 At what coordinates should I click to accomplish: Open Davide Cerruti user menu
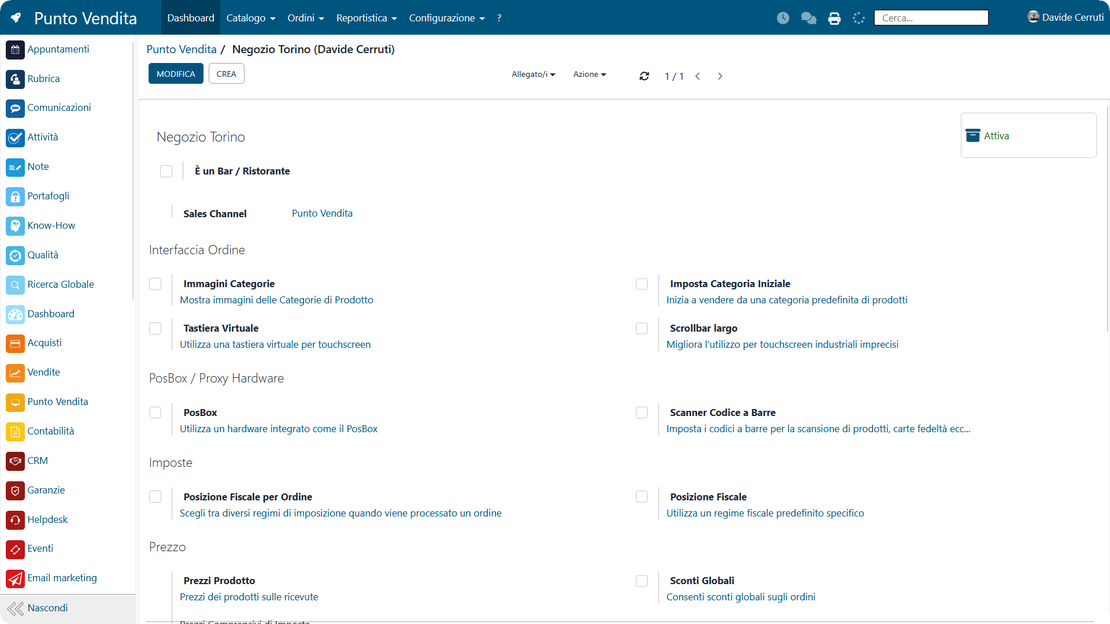(1065, 18)
